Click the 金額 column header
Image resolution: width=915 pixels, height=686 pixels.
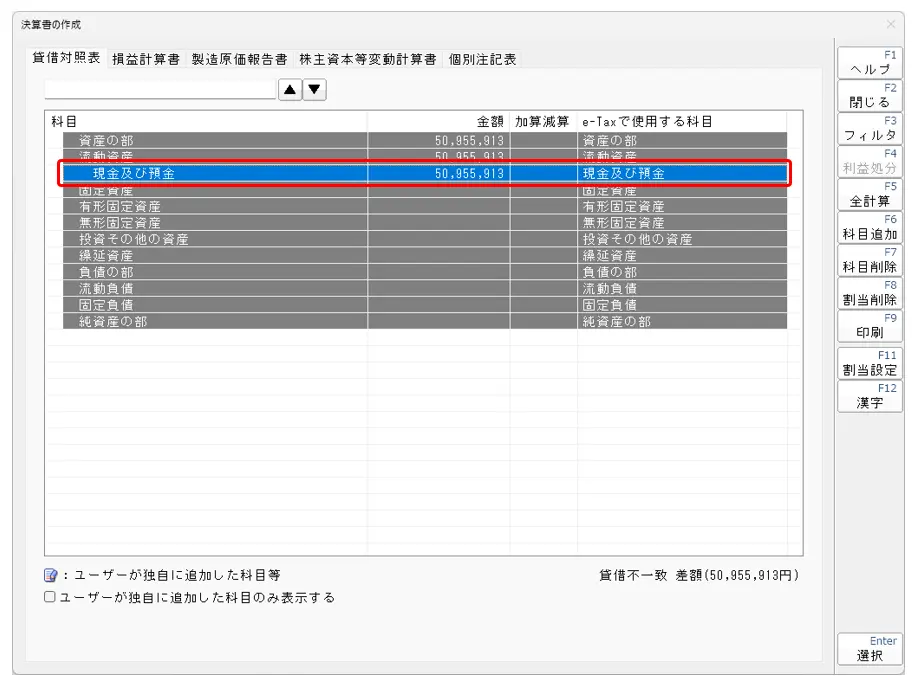coord(439,121)
